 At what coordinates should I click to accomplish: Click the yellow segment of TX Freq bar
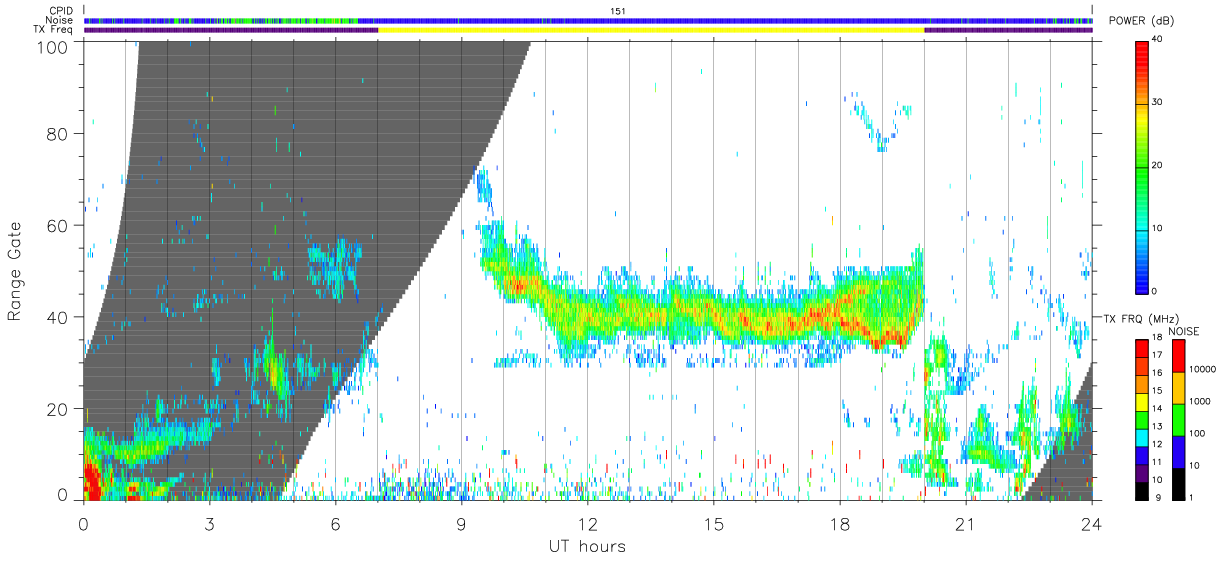(x=651, y=30)
